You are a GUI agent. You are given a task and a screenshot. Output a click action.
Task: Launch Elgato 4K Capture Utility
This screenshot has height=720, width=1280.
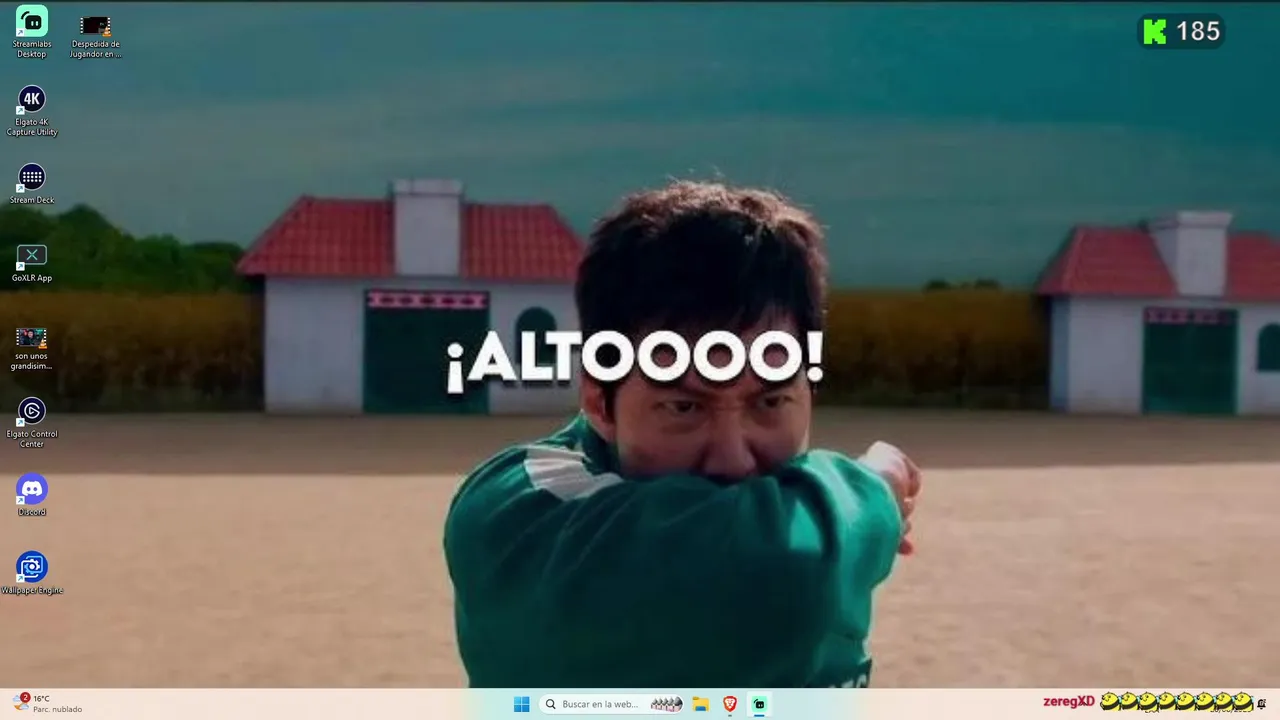32,110
